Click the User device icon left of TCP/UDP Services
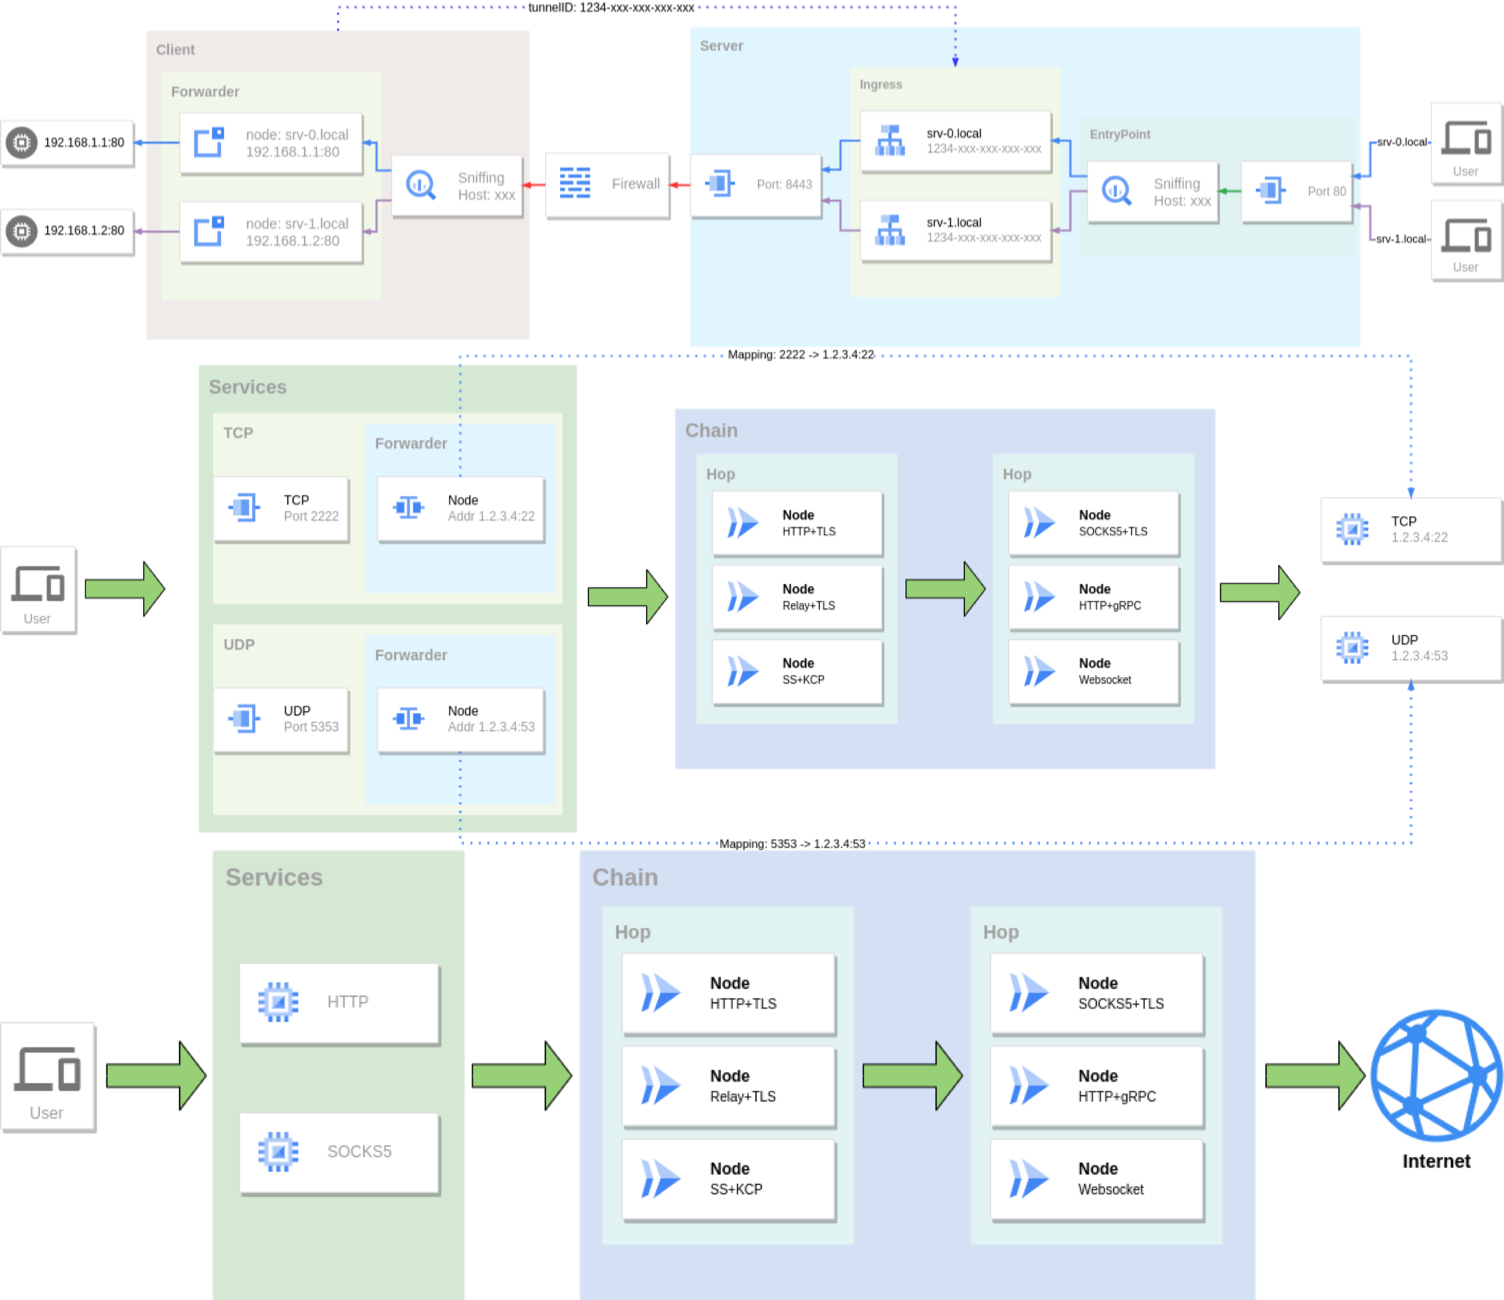 coord(38,584)
